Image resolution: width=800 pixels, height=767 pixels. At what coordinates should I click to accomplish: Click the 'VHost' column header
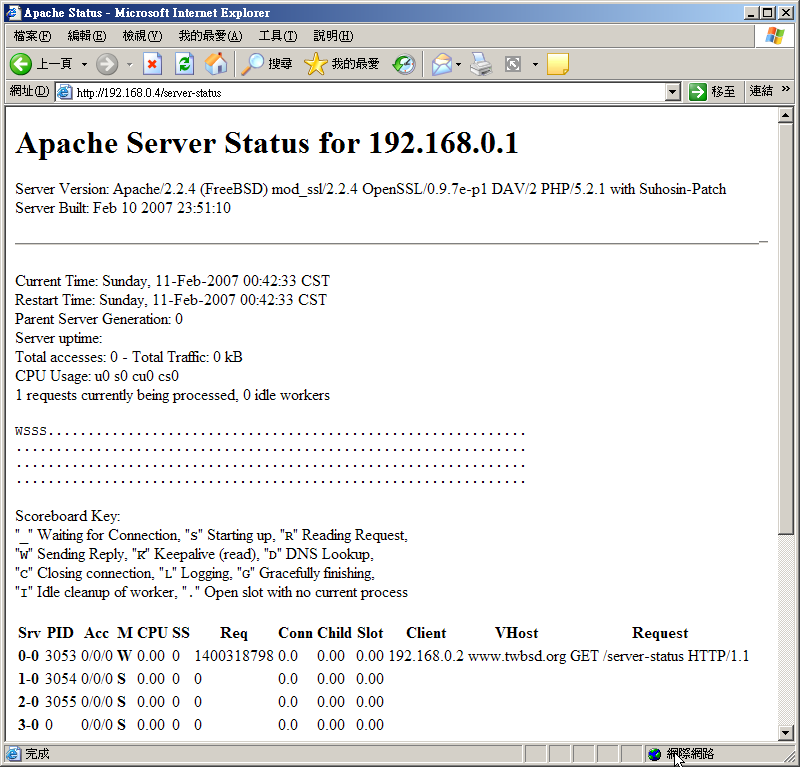tap(516, 633)
